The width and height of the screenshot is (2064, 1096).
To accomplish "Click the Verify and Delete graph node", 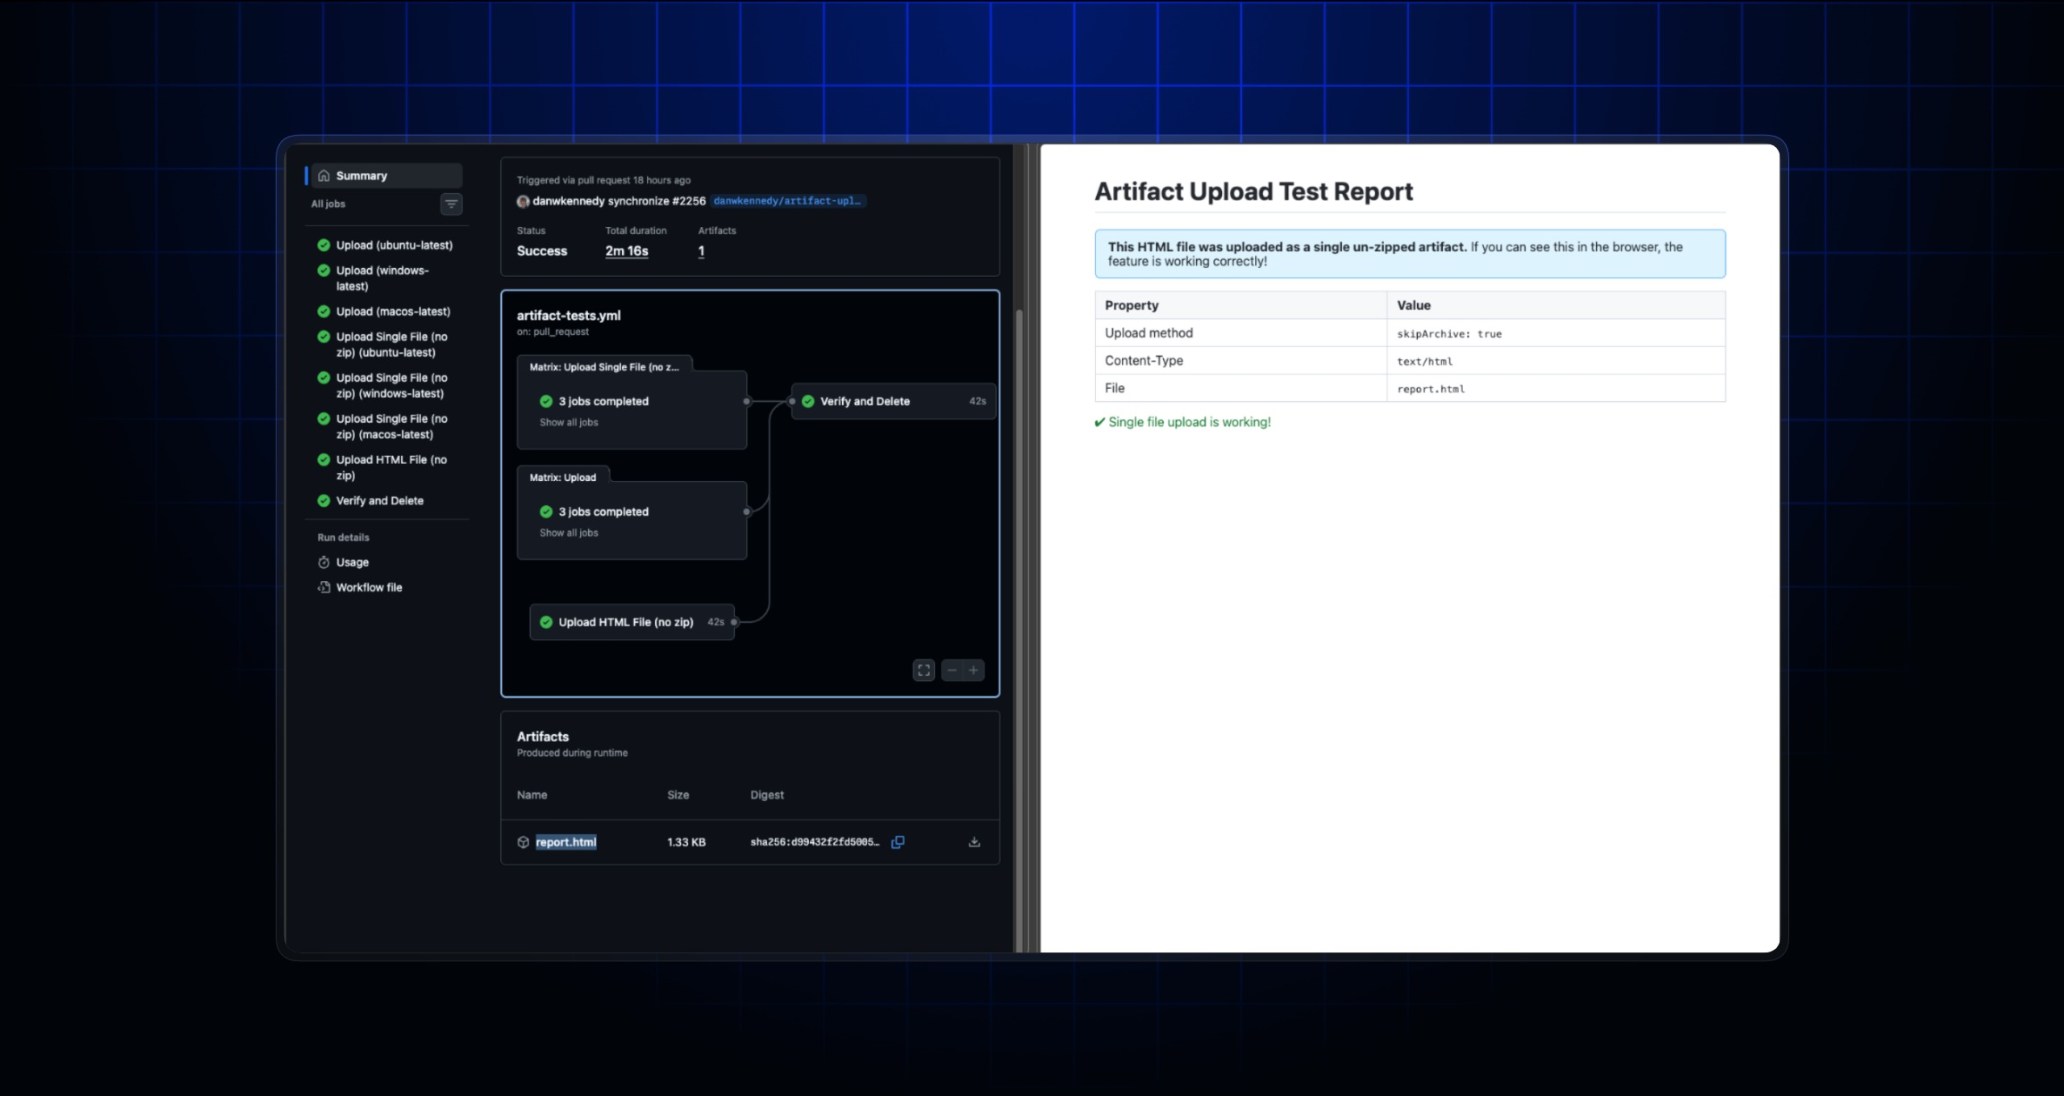I will (865, 401).
